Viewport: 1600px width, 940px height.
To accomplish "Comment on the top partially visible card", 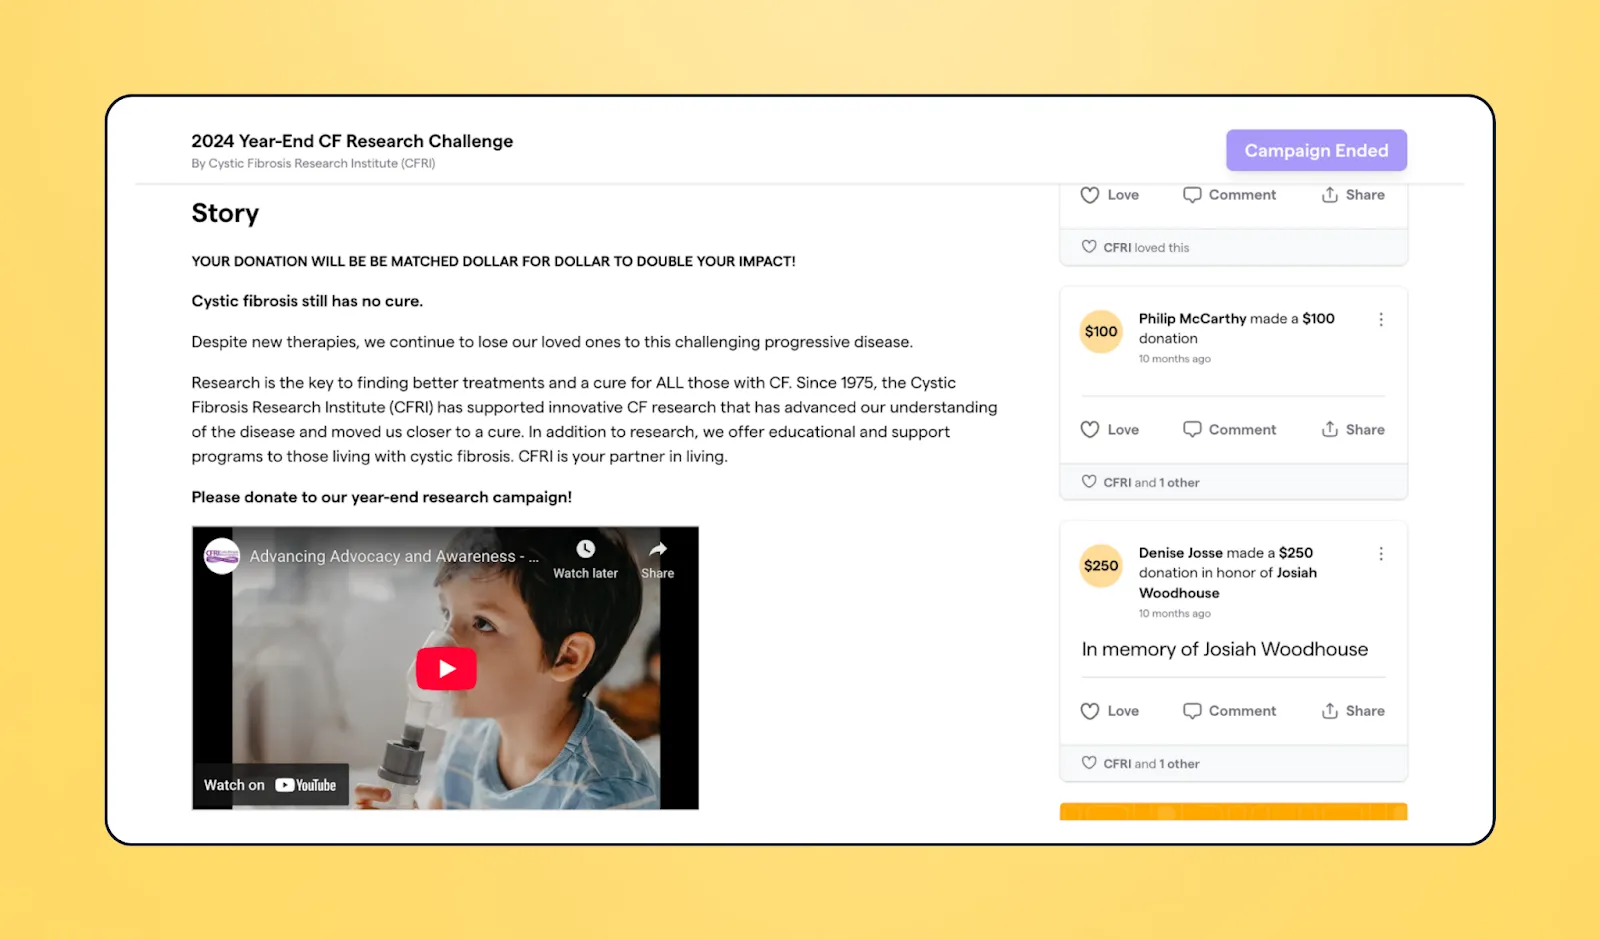I will tap(1230, 195).
